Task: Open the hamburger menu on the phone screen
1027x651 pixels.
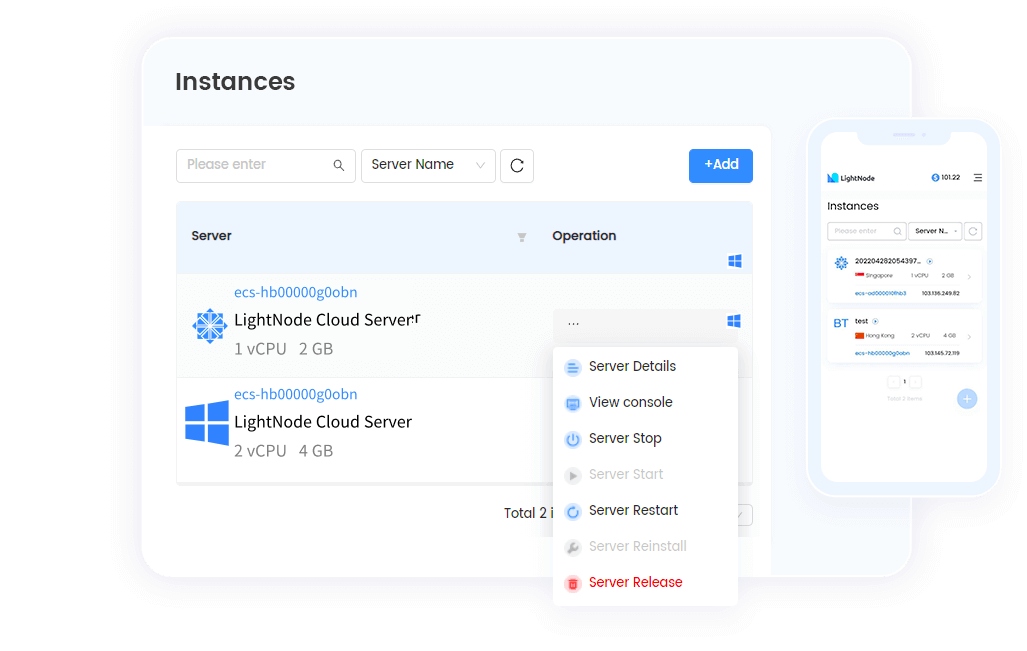Action: tap(978, 177)
